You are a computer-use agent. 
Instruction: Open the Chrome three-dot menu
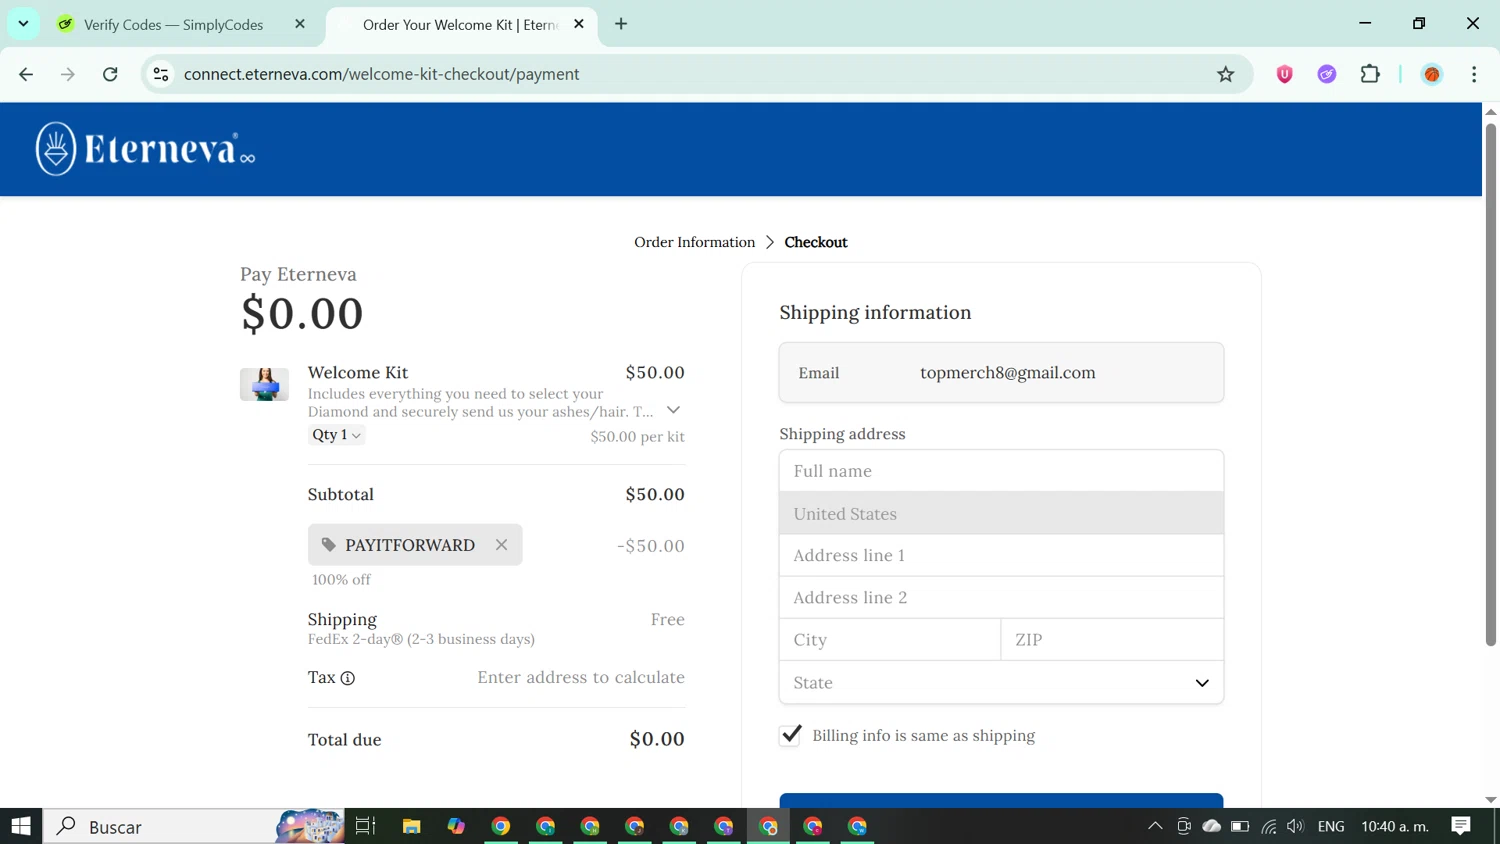pos(1474,74)
